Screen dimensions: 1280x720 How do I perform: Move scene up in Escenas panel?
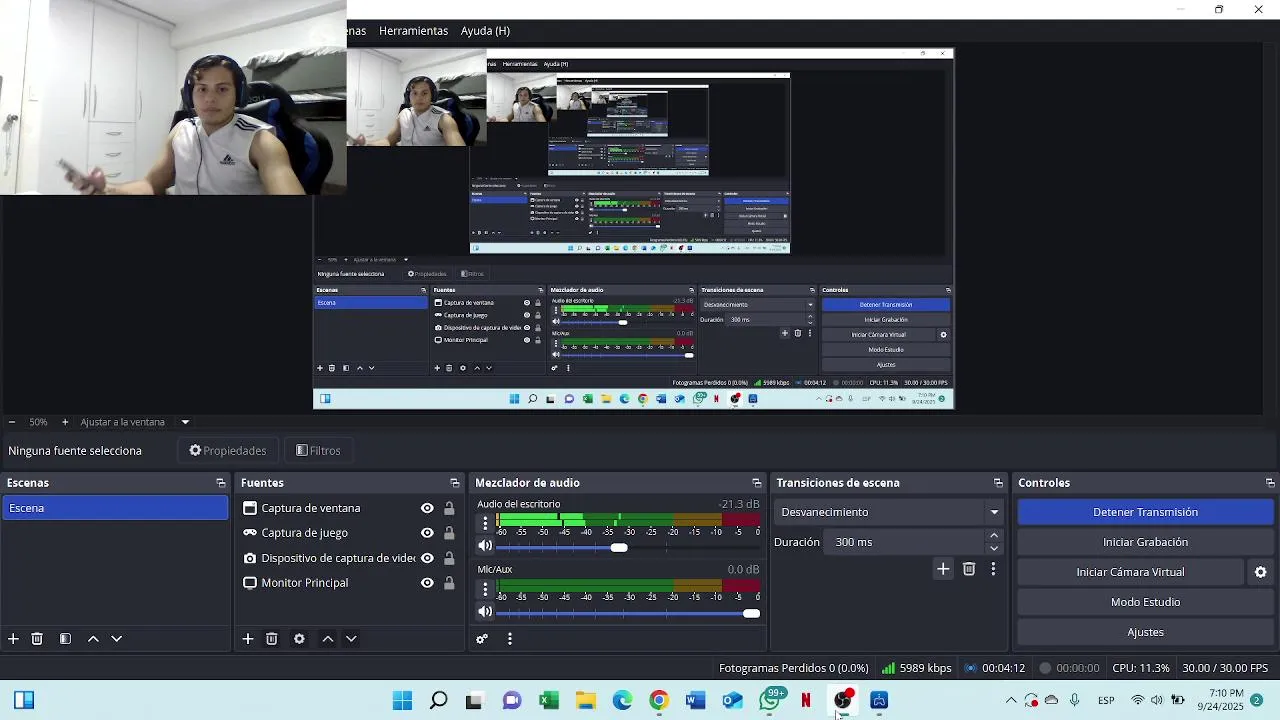pyautogui.click(x=93, y=639)
